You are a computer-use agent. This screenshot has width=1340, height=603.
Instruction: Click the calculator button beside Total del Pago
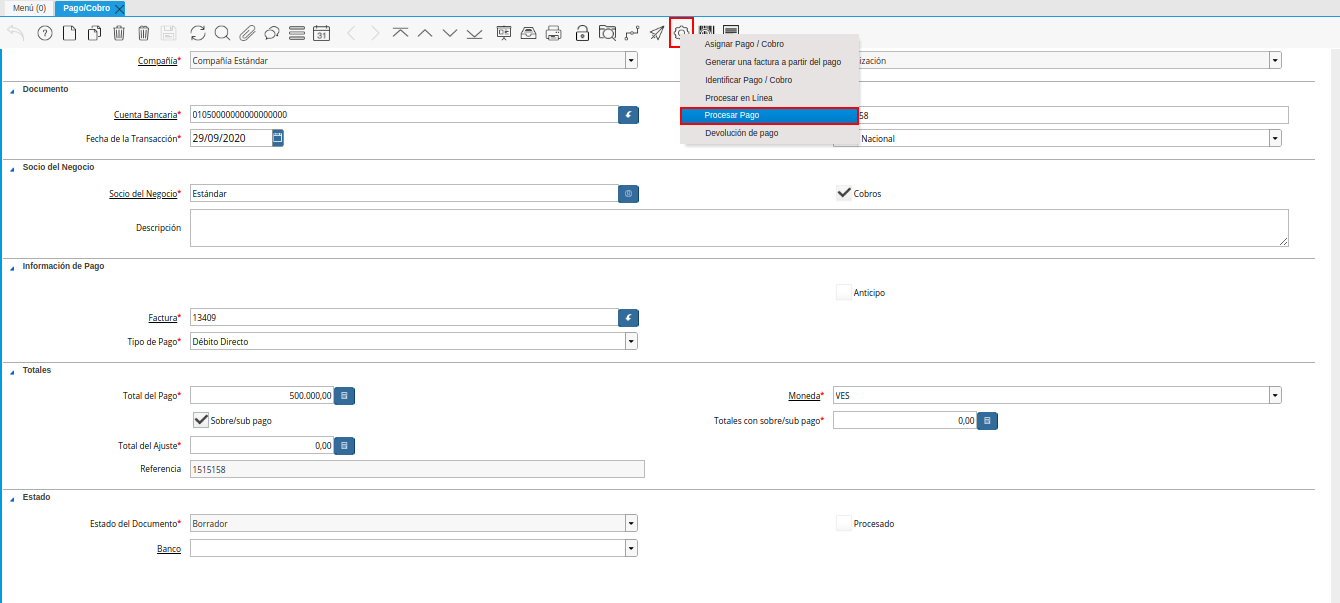click(x=344, y=396)
